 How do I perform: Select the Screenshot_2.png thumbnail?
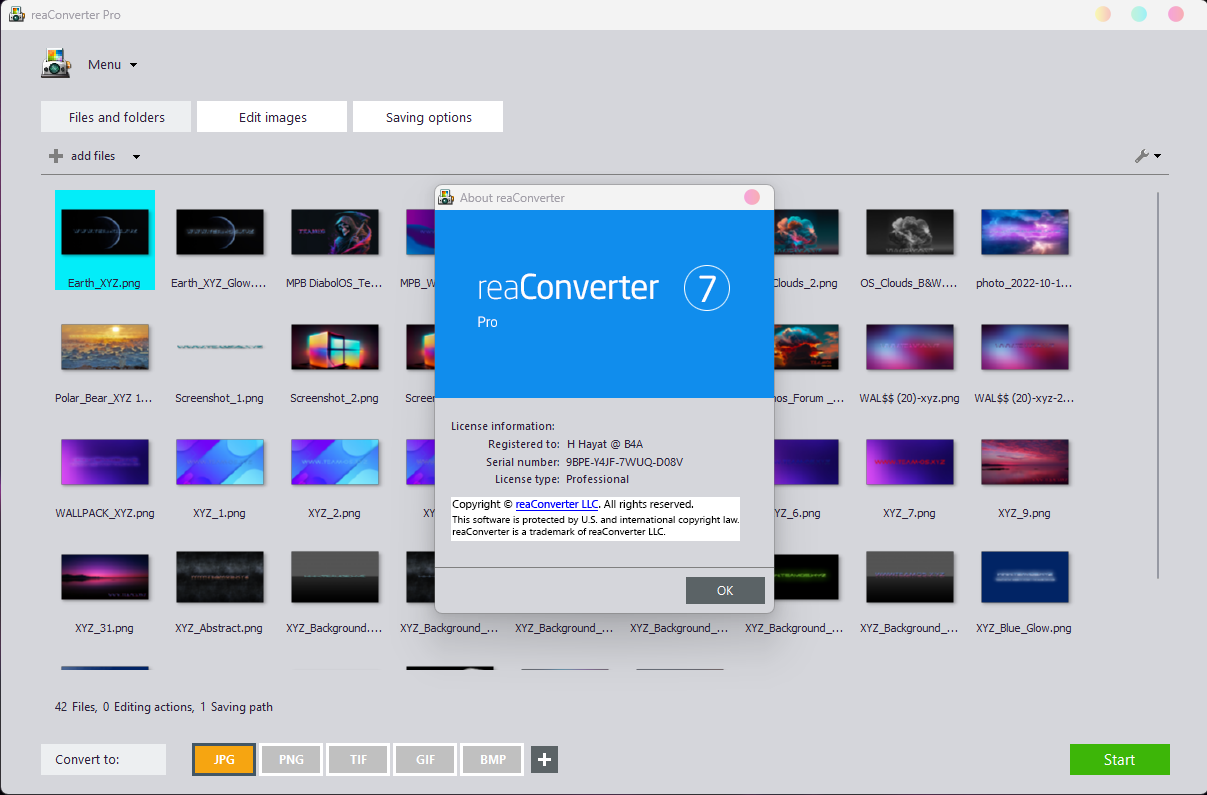point(335,347)
